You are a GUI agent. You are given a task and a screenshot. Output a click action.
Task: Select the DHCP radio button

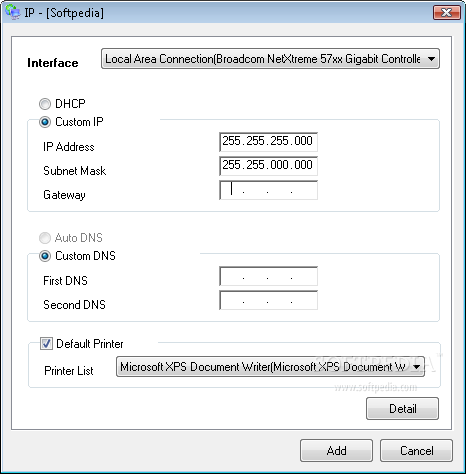tap(45, 104)
